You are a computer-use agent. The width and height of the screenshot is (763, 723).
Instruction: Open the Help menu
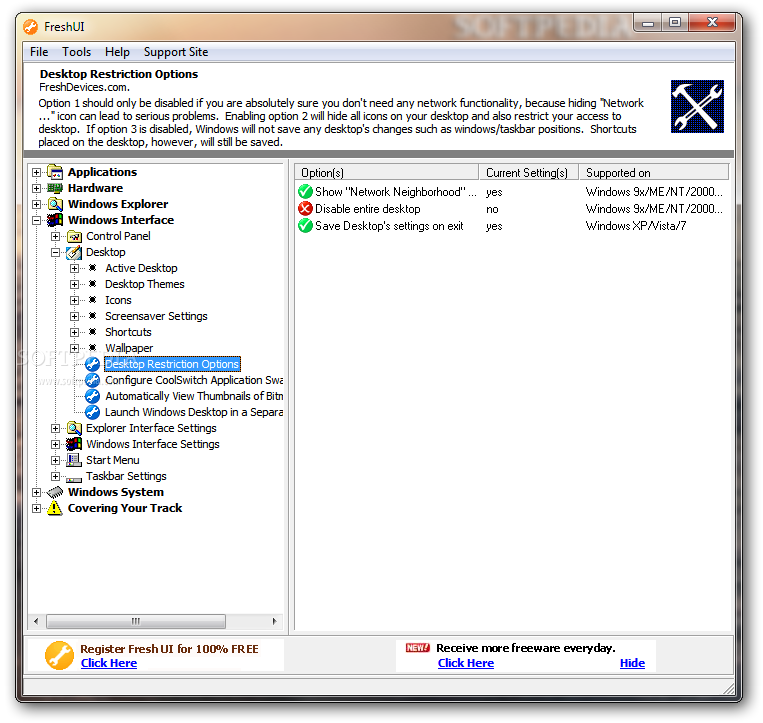coord(117,52)
